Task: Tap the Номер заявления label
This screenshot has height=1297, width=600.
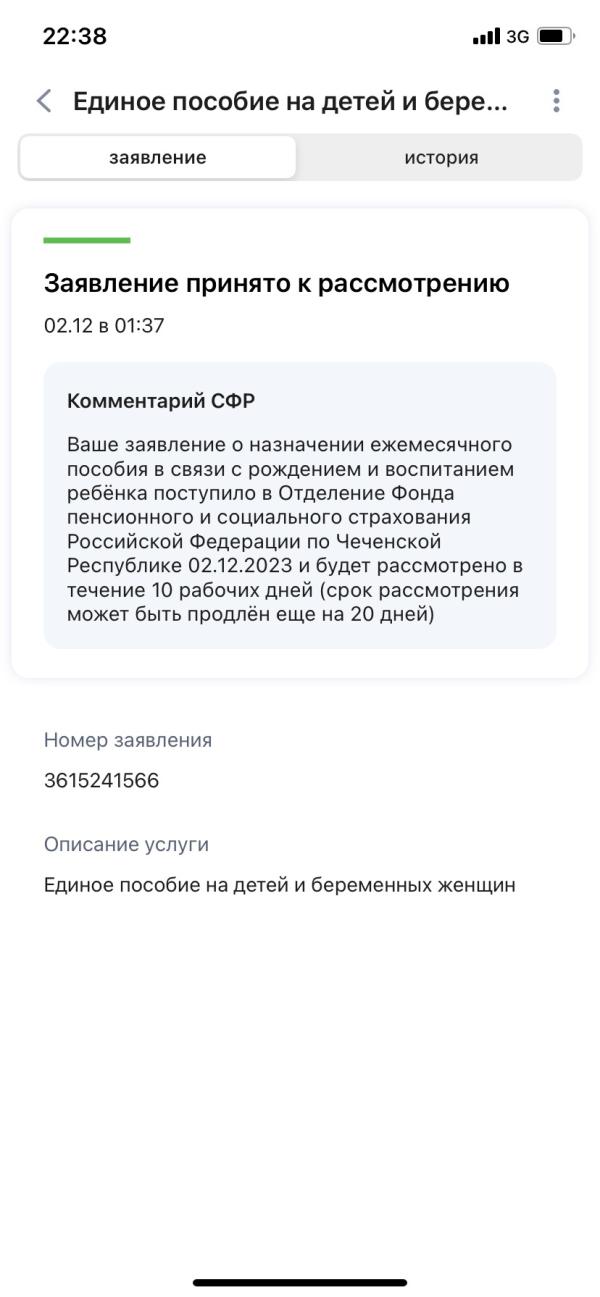Action: [128, 740]
